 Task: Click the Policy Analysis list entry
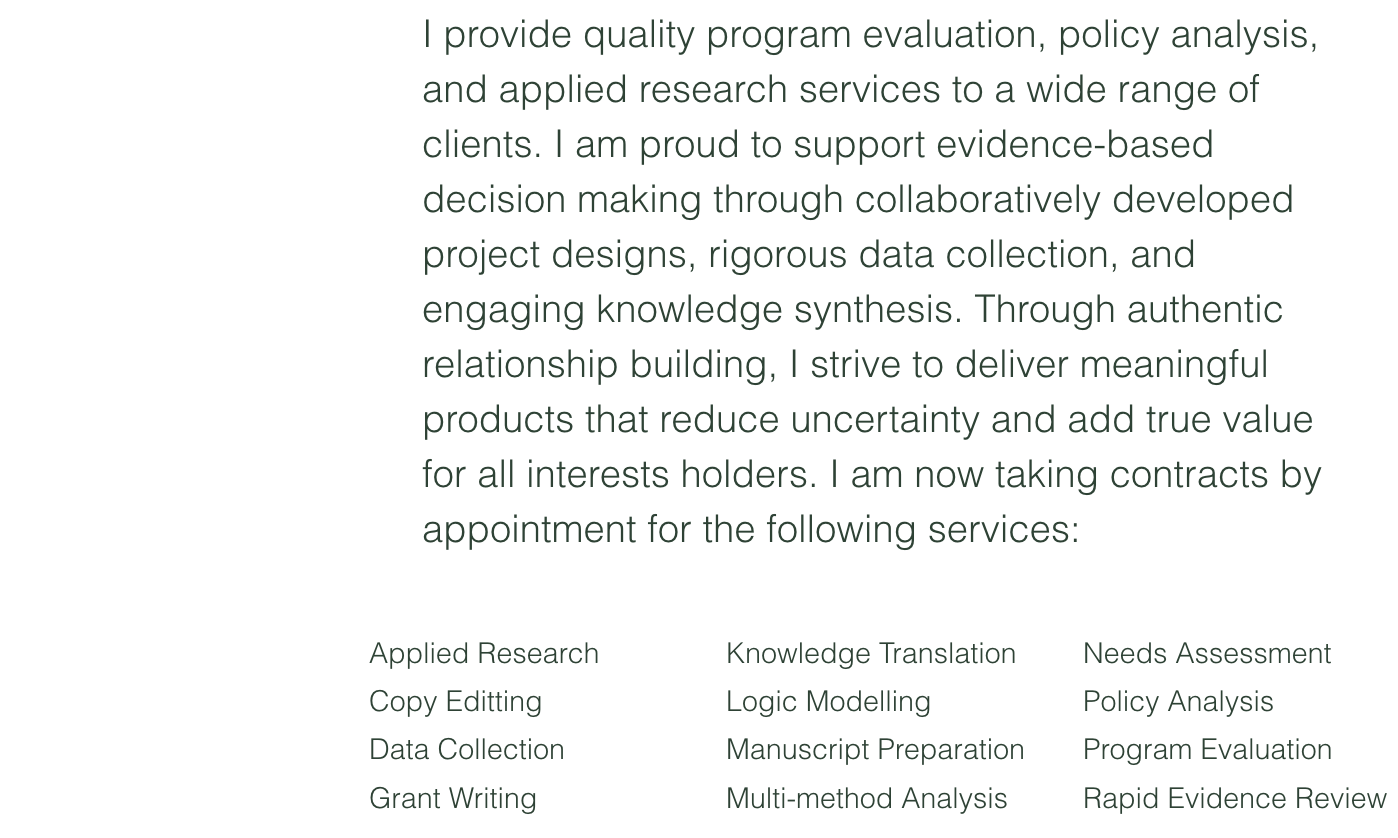(1178, 702)
